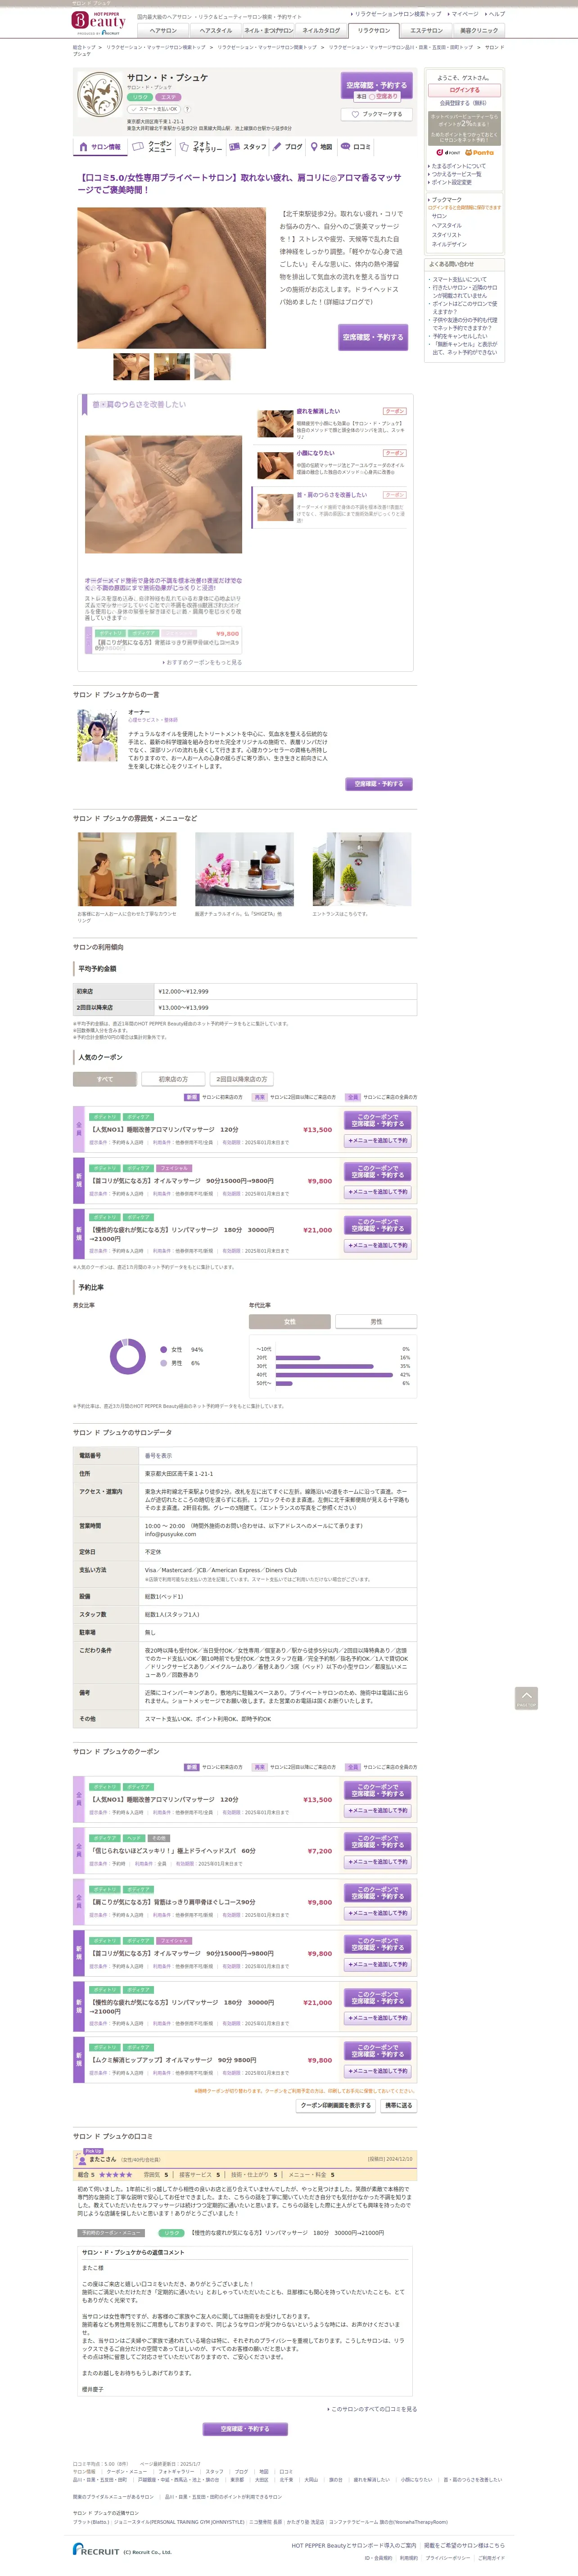Switch to サロン情報 tab
This screenshot has width=578, height=2576.
coord(100,147)
